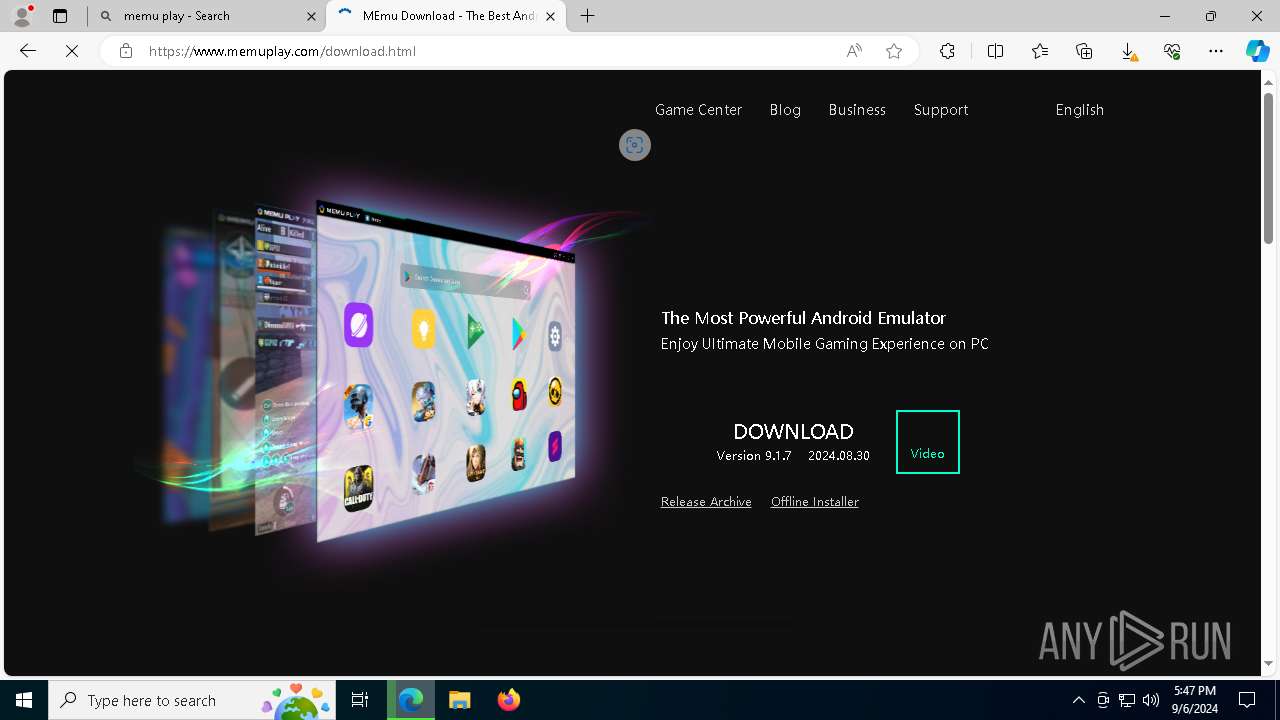Open the Extensions menu

(x=947, y=51)
